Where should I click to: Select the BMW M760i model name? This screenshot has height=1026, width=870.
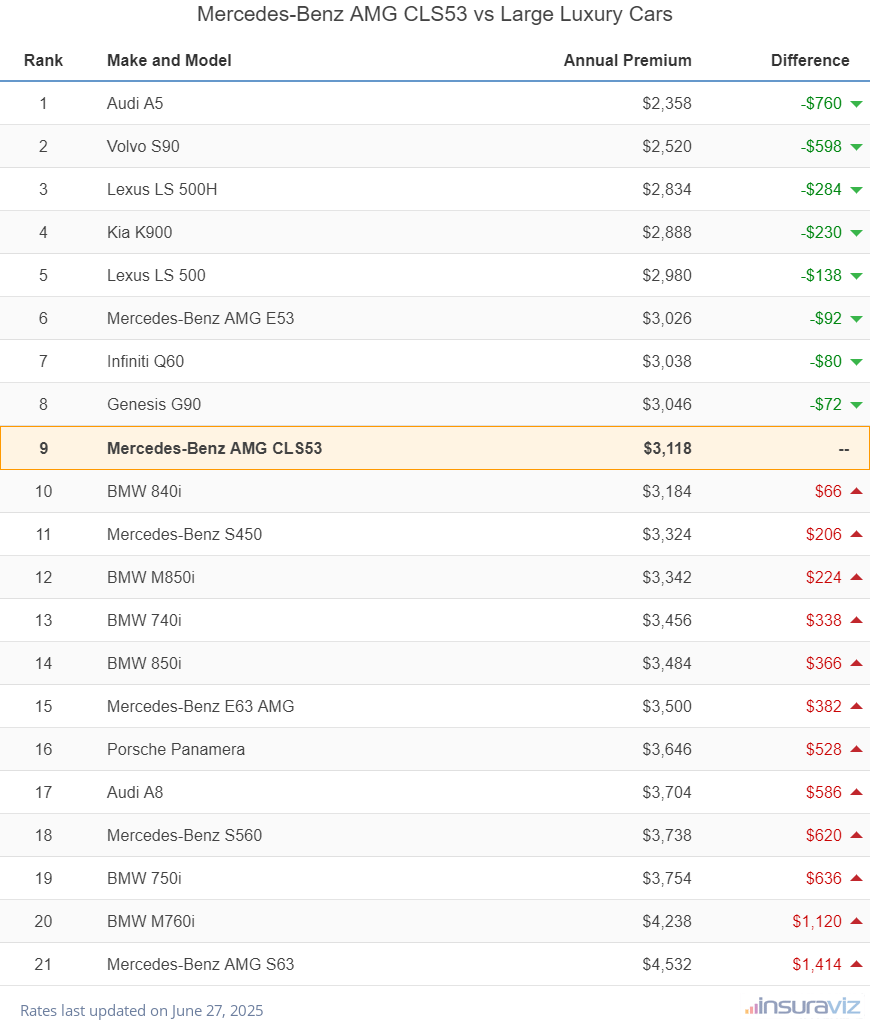[150, 921]
